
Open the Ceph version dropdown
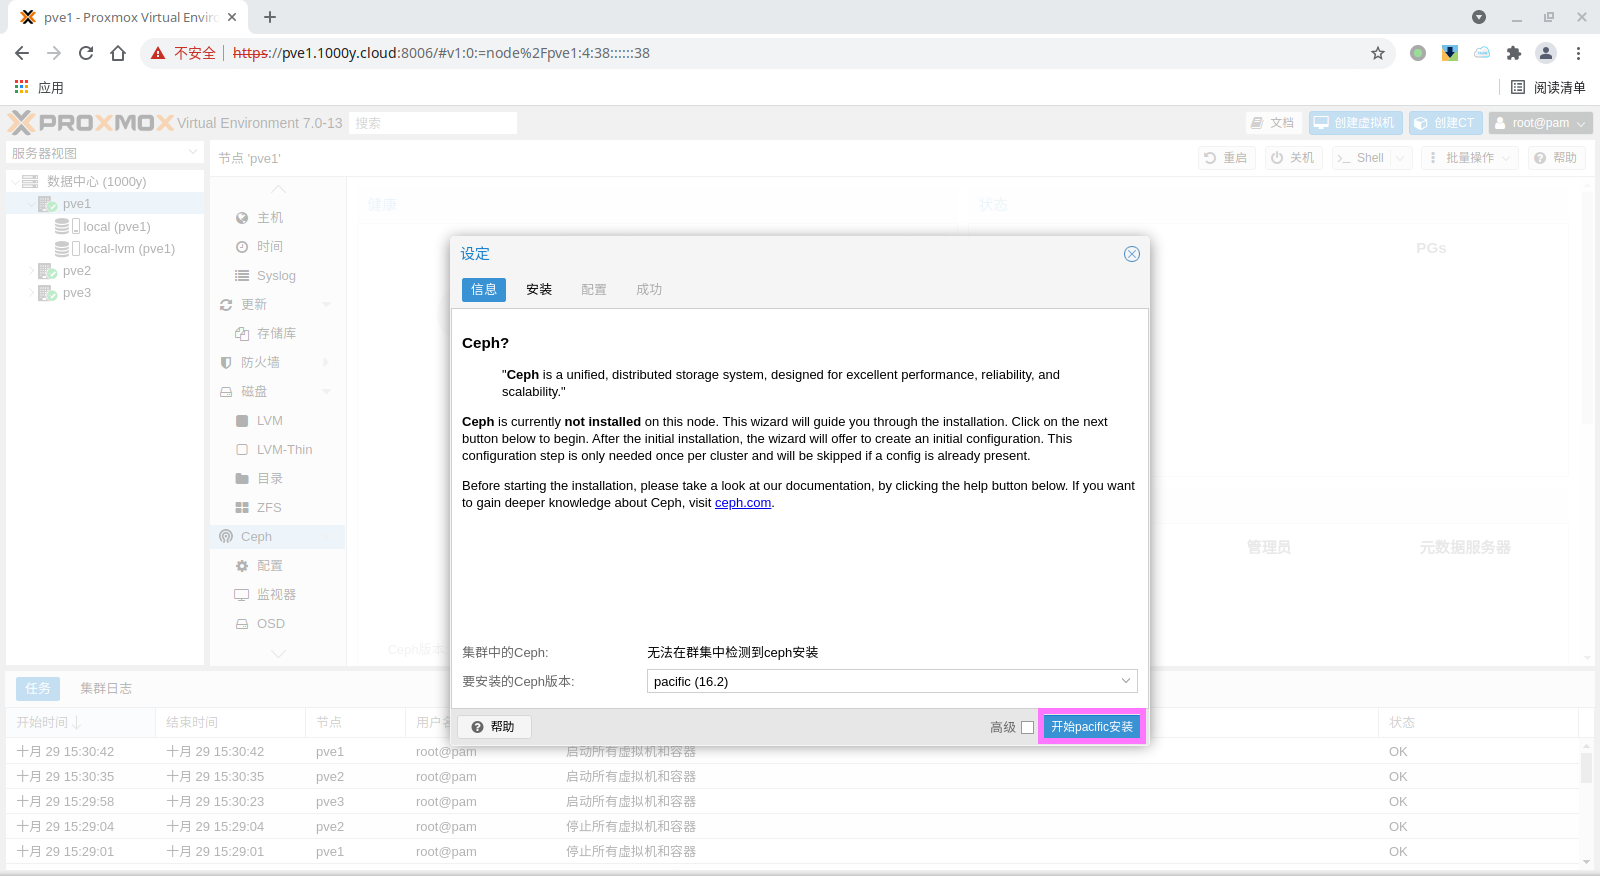[x=1125, y=681]
